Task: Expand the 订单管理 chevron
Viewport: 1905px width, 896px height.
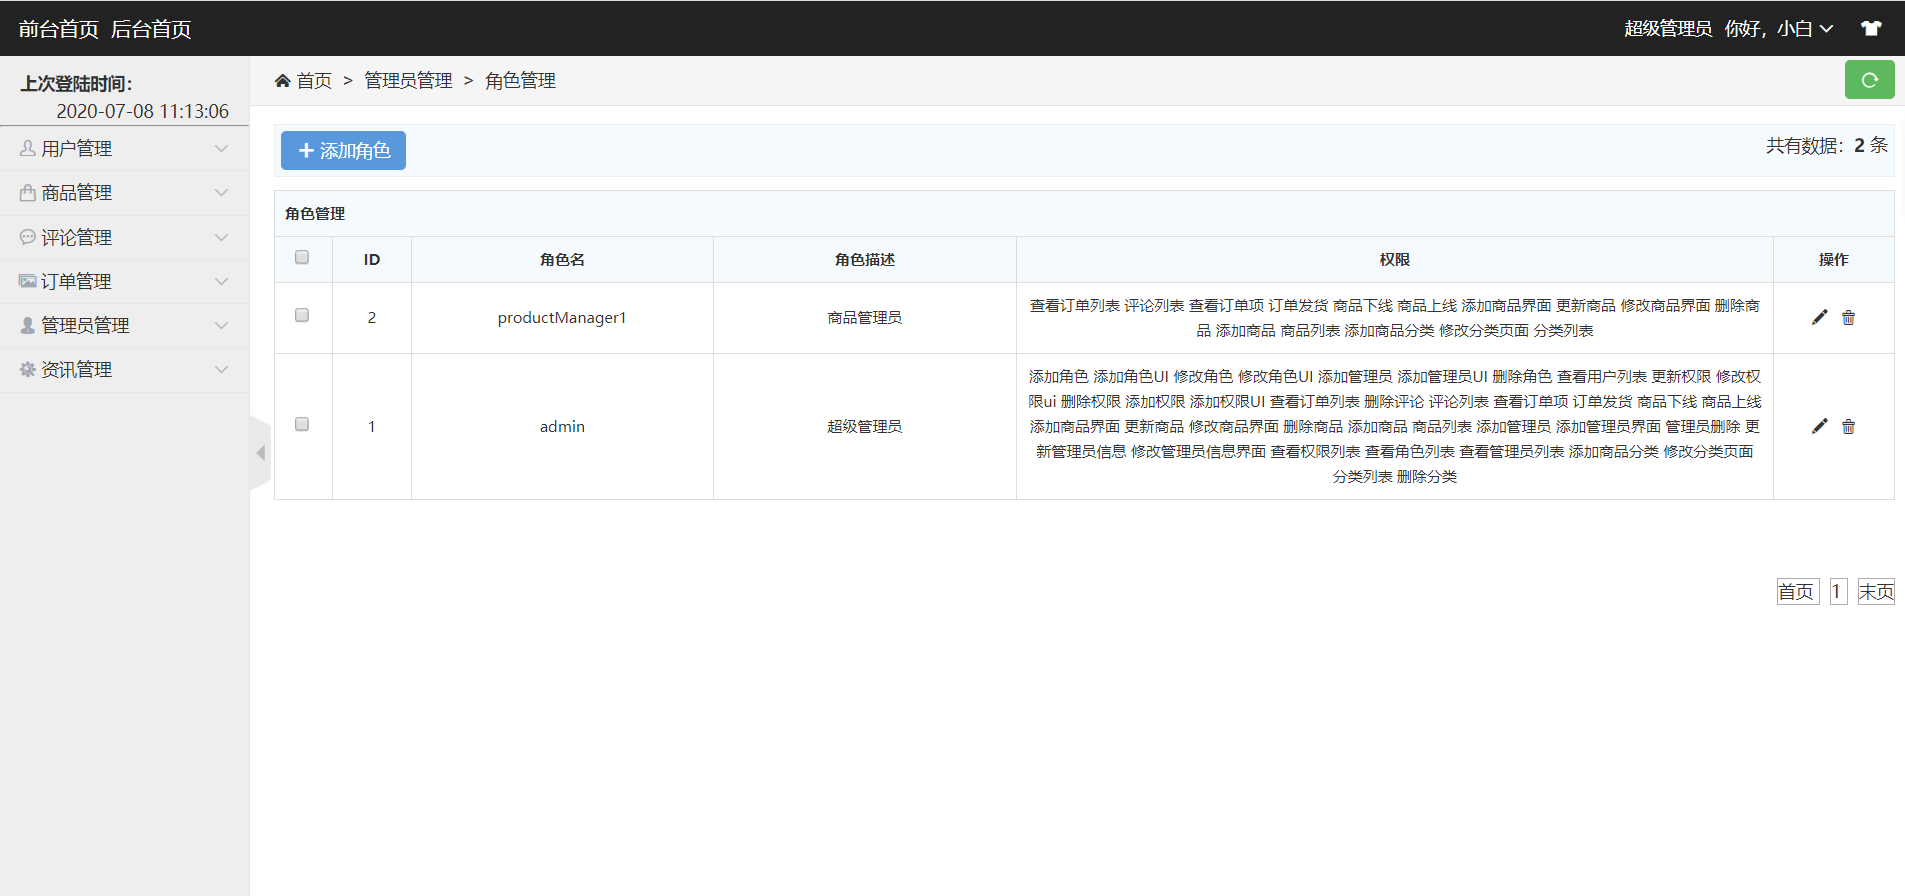Action: coord(221,281)
